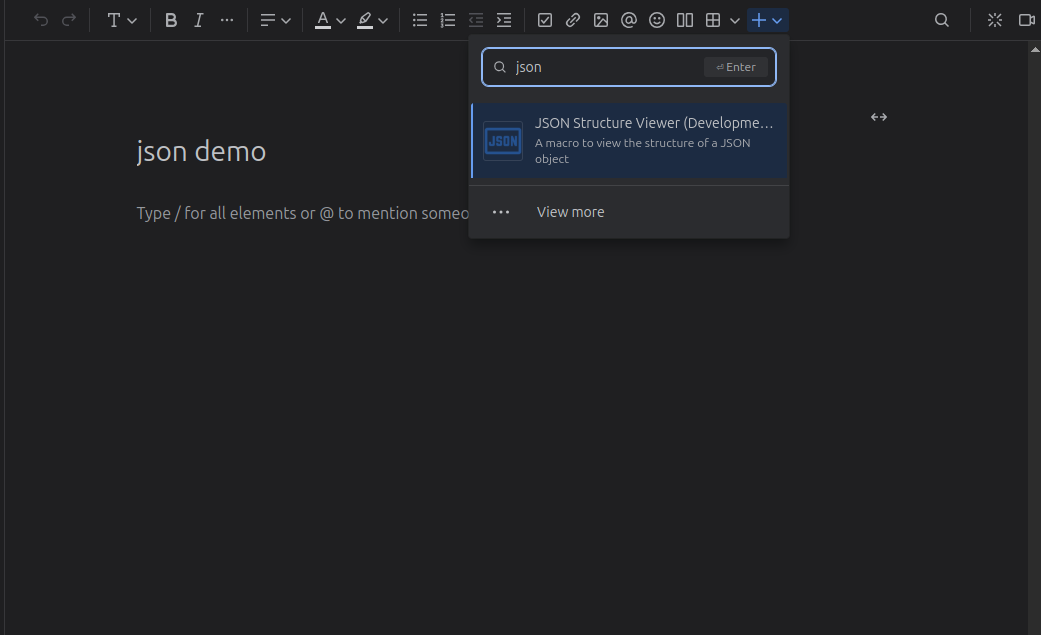
Task: Insert a columns layout
Action: (x=685, y=20)
